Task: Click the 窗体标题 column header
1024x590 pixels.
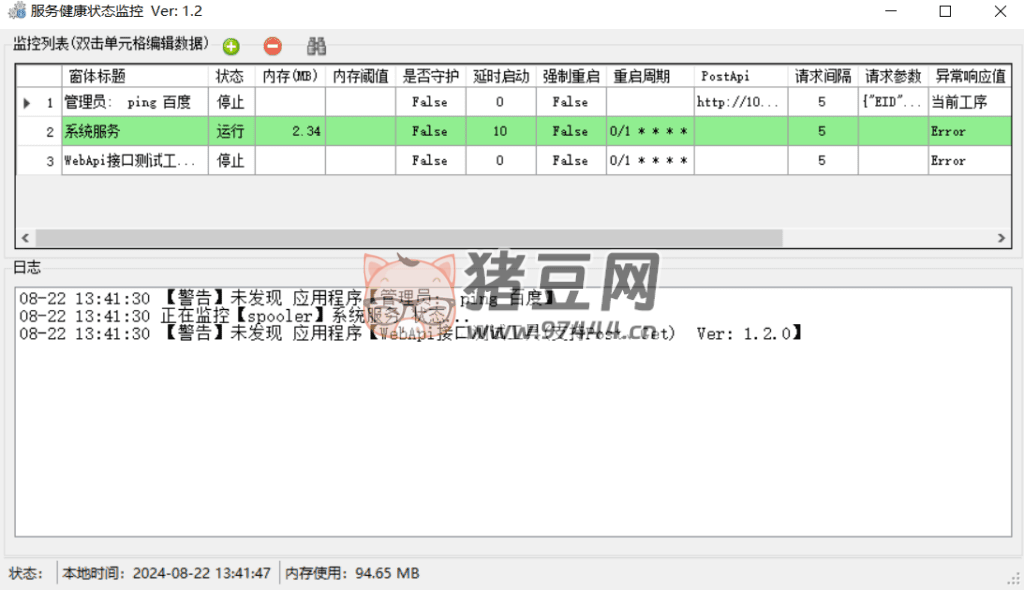Action: (135, 76)
